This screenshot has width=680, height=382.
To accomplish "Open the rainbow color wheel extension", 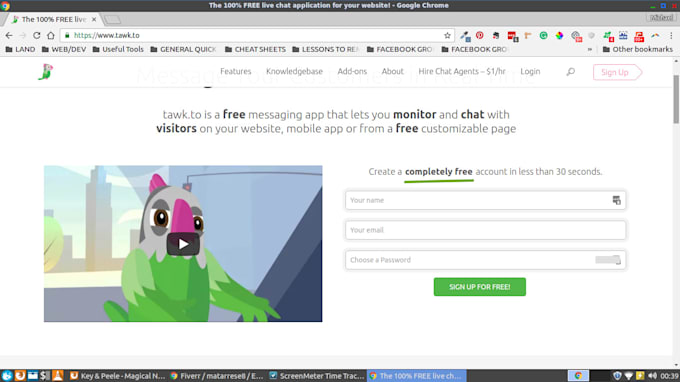I will click(559, 36).
